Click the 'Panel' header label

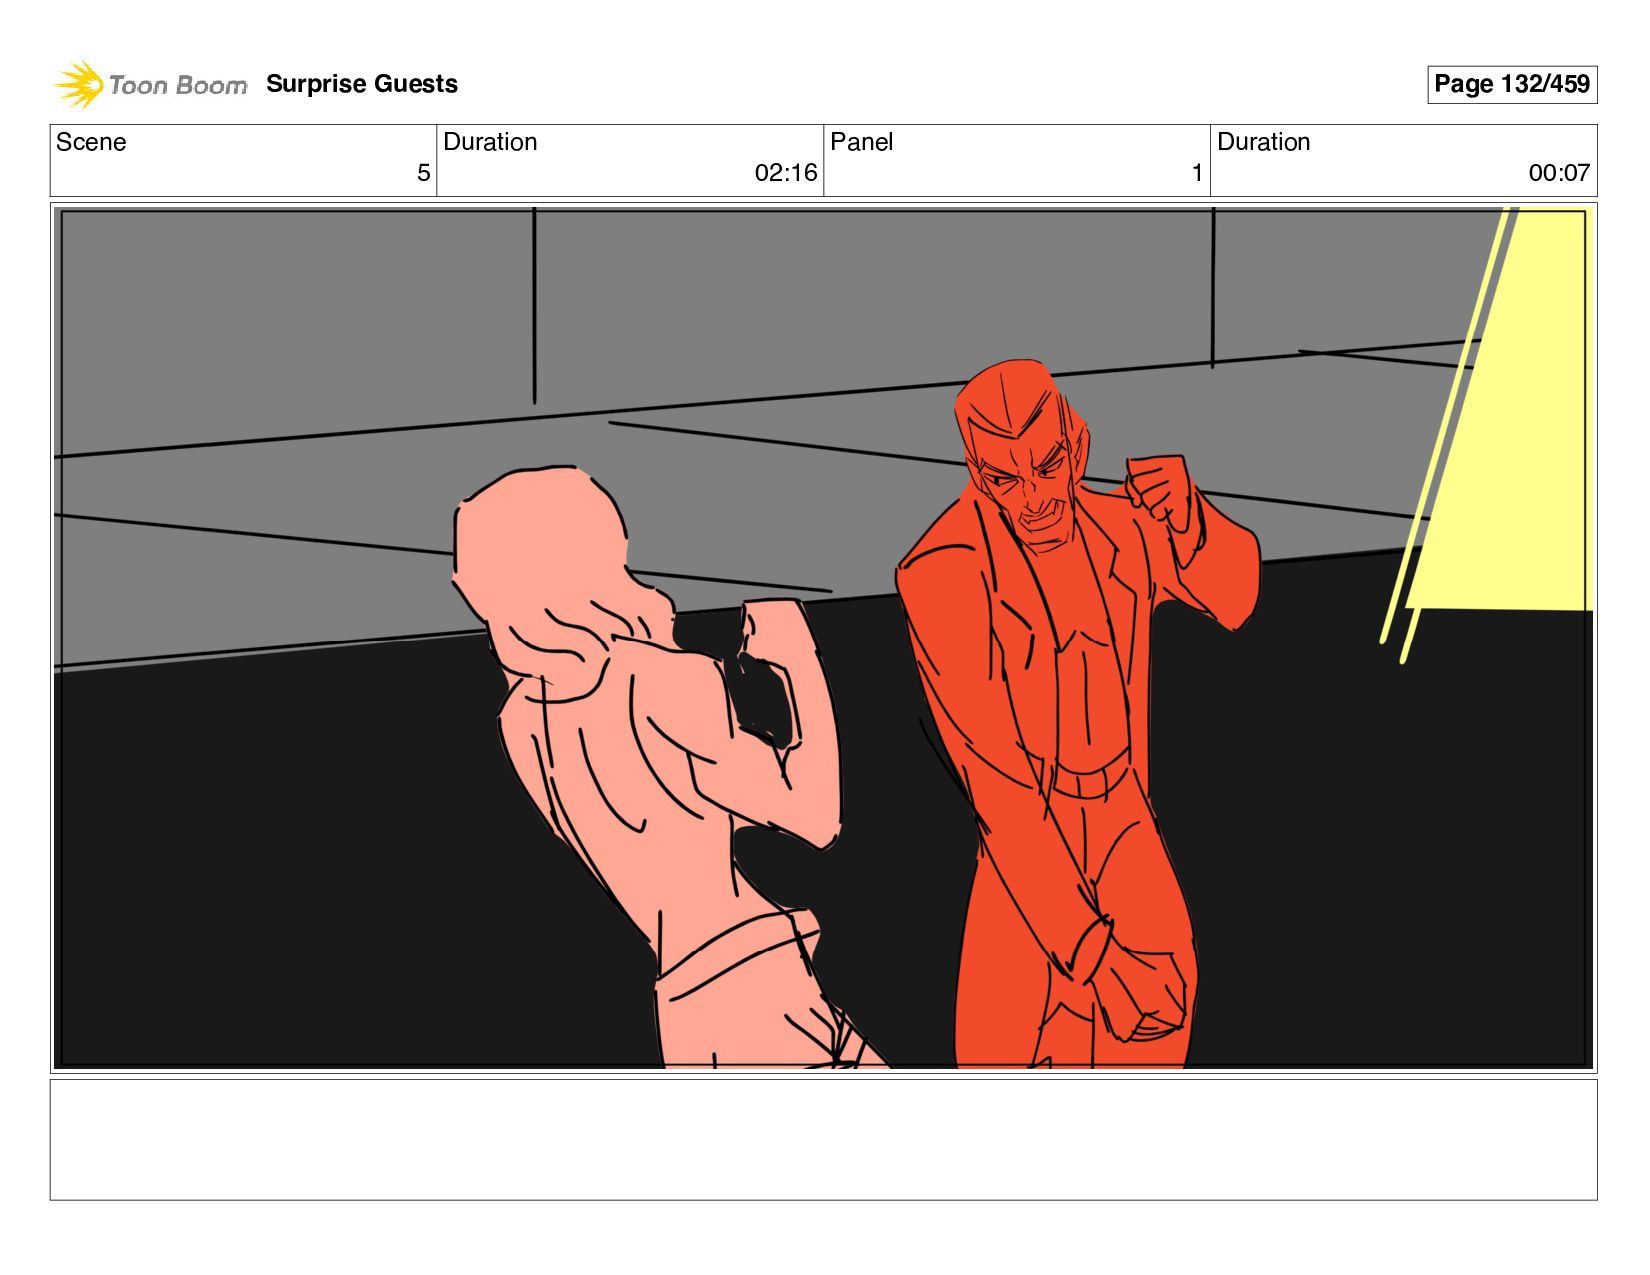tap(861, 142)
